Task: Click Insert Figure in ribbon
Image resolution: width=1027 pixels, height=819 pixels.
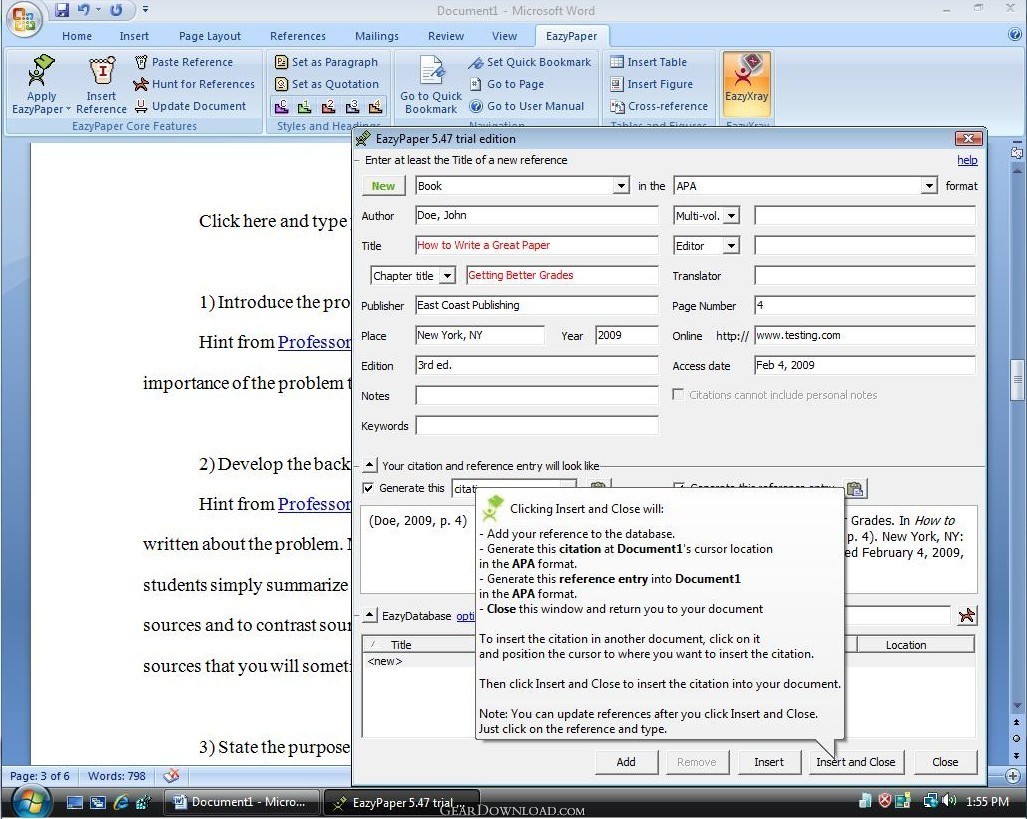Action: click(x=651, y=84)
